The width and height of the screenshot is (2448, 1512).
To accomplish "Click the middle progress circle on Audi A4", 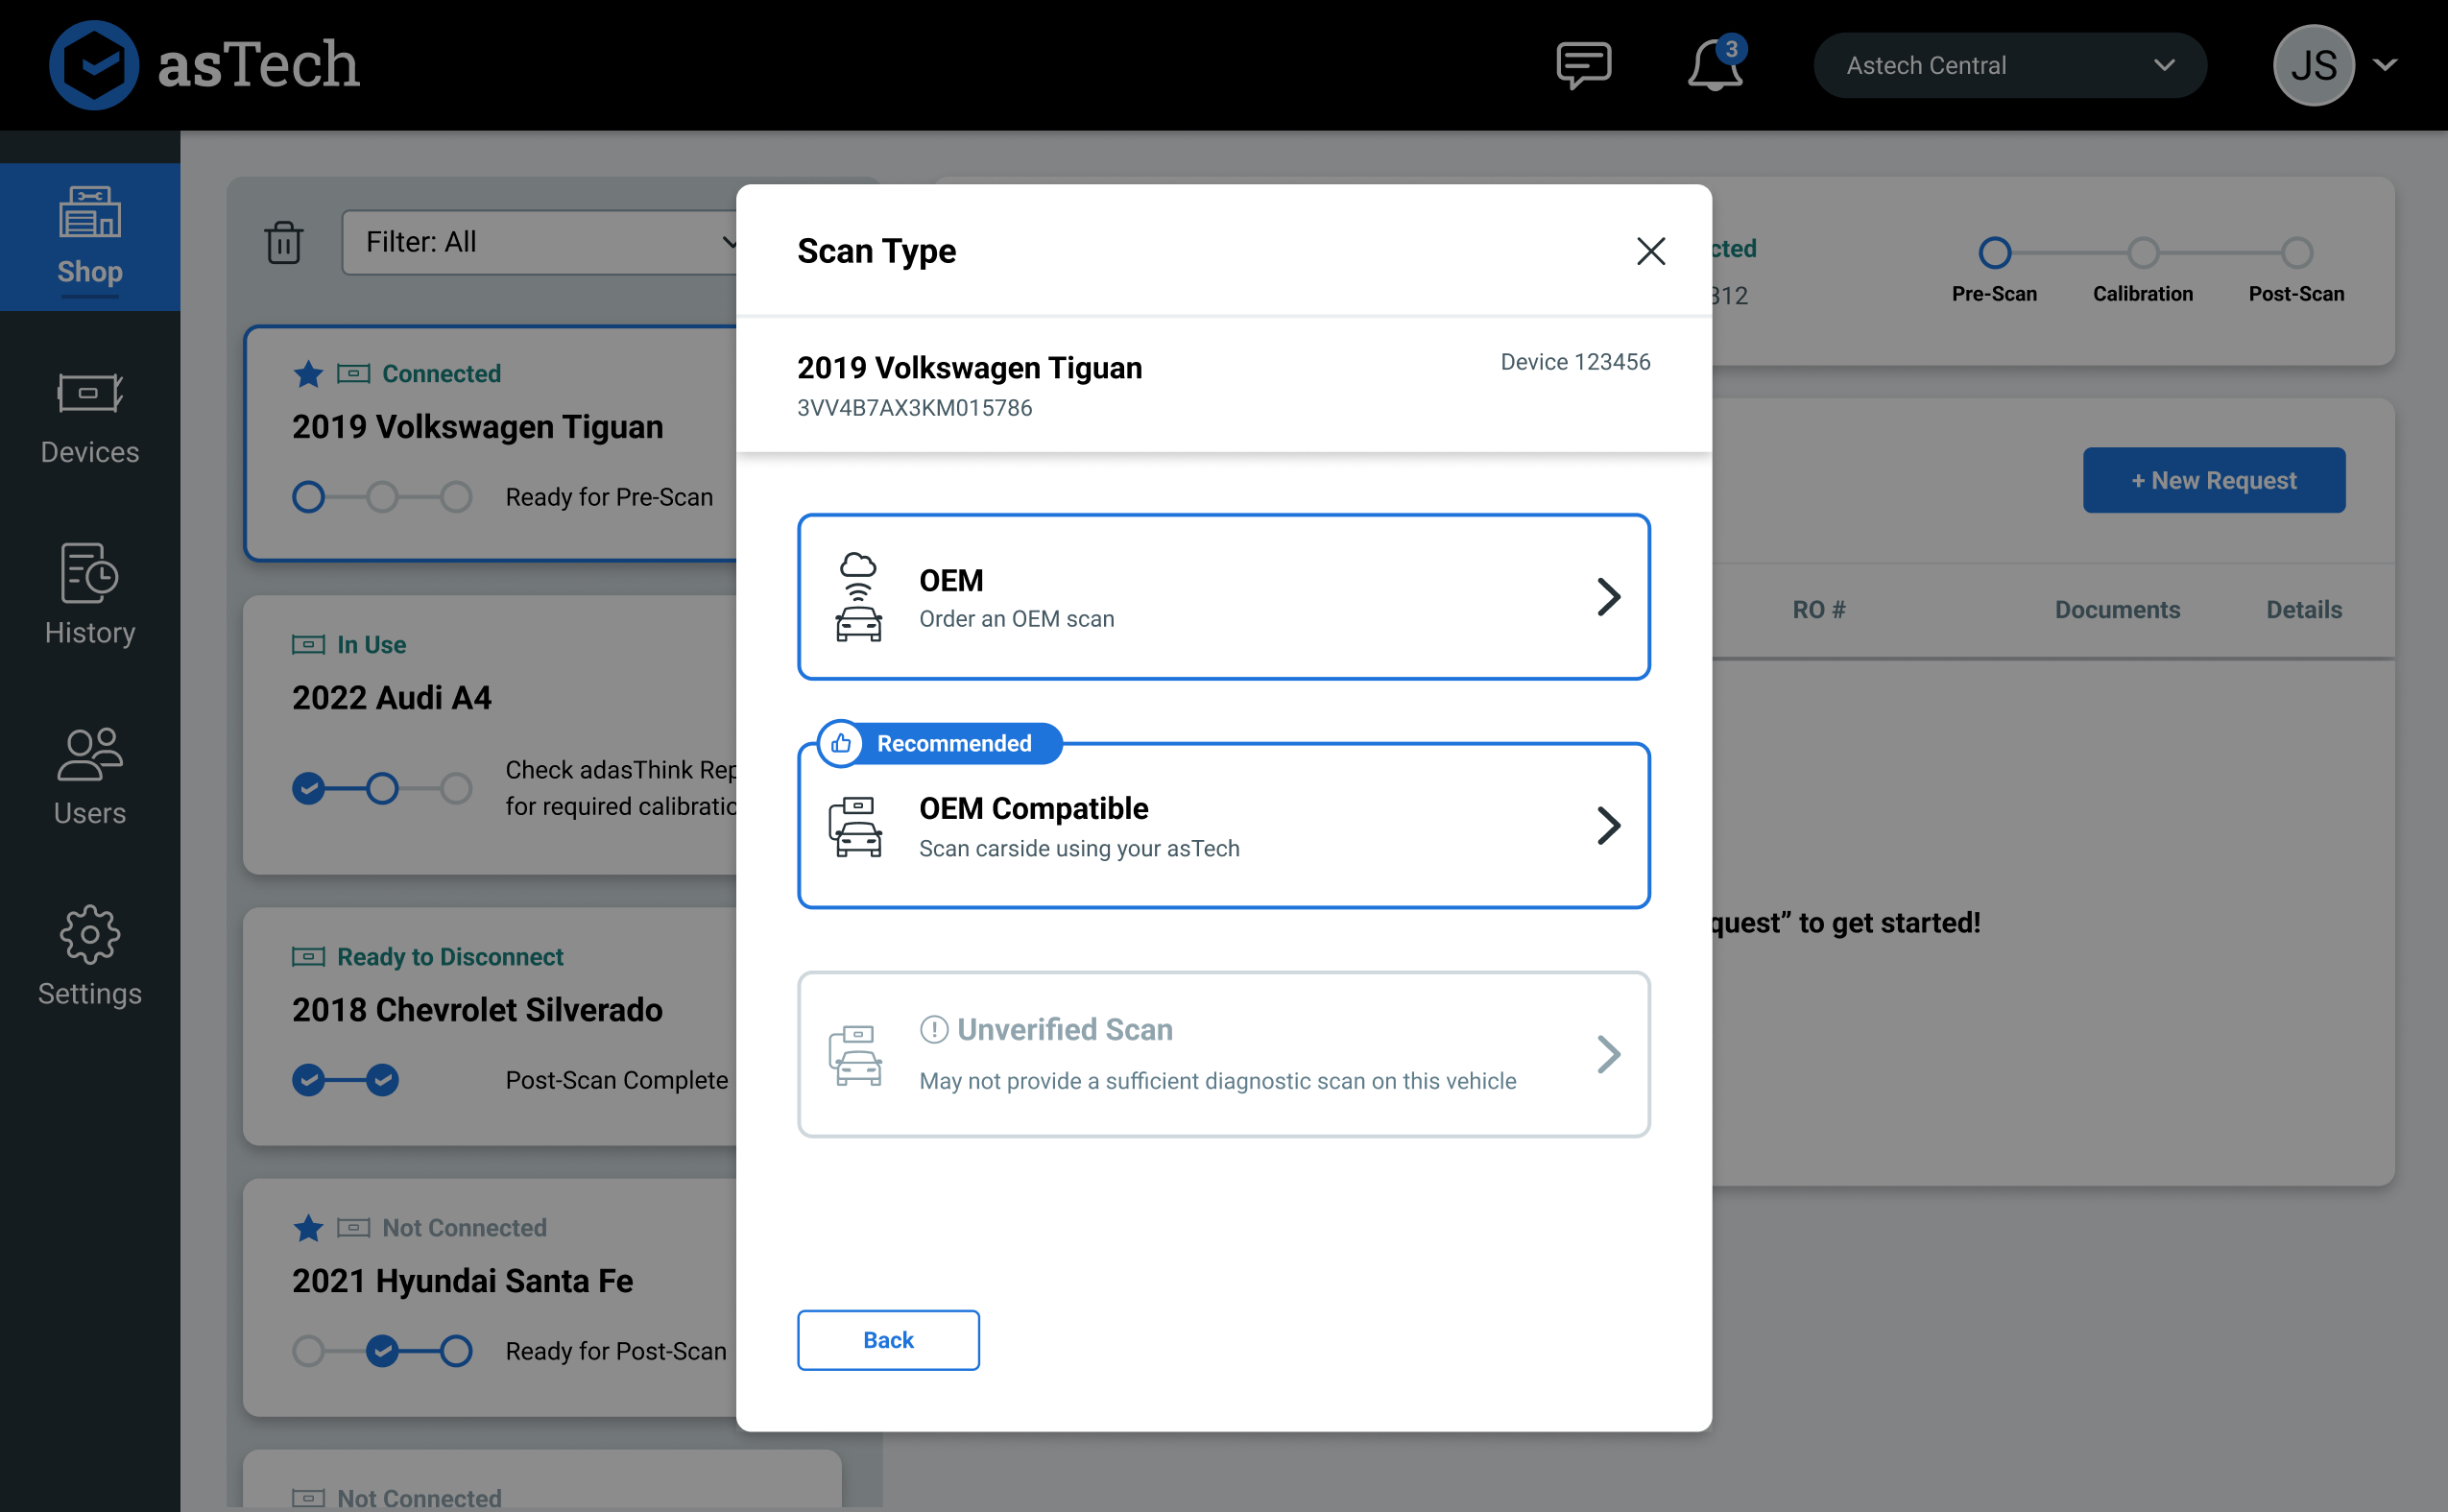I will point(382,789).
